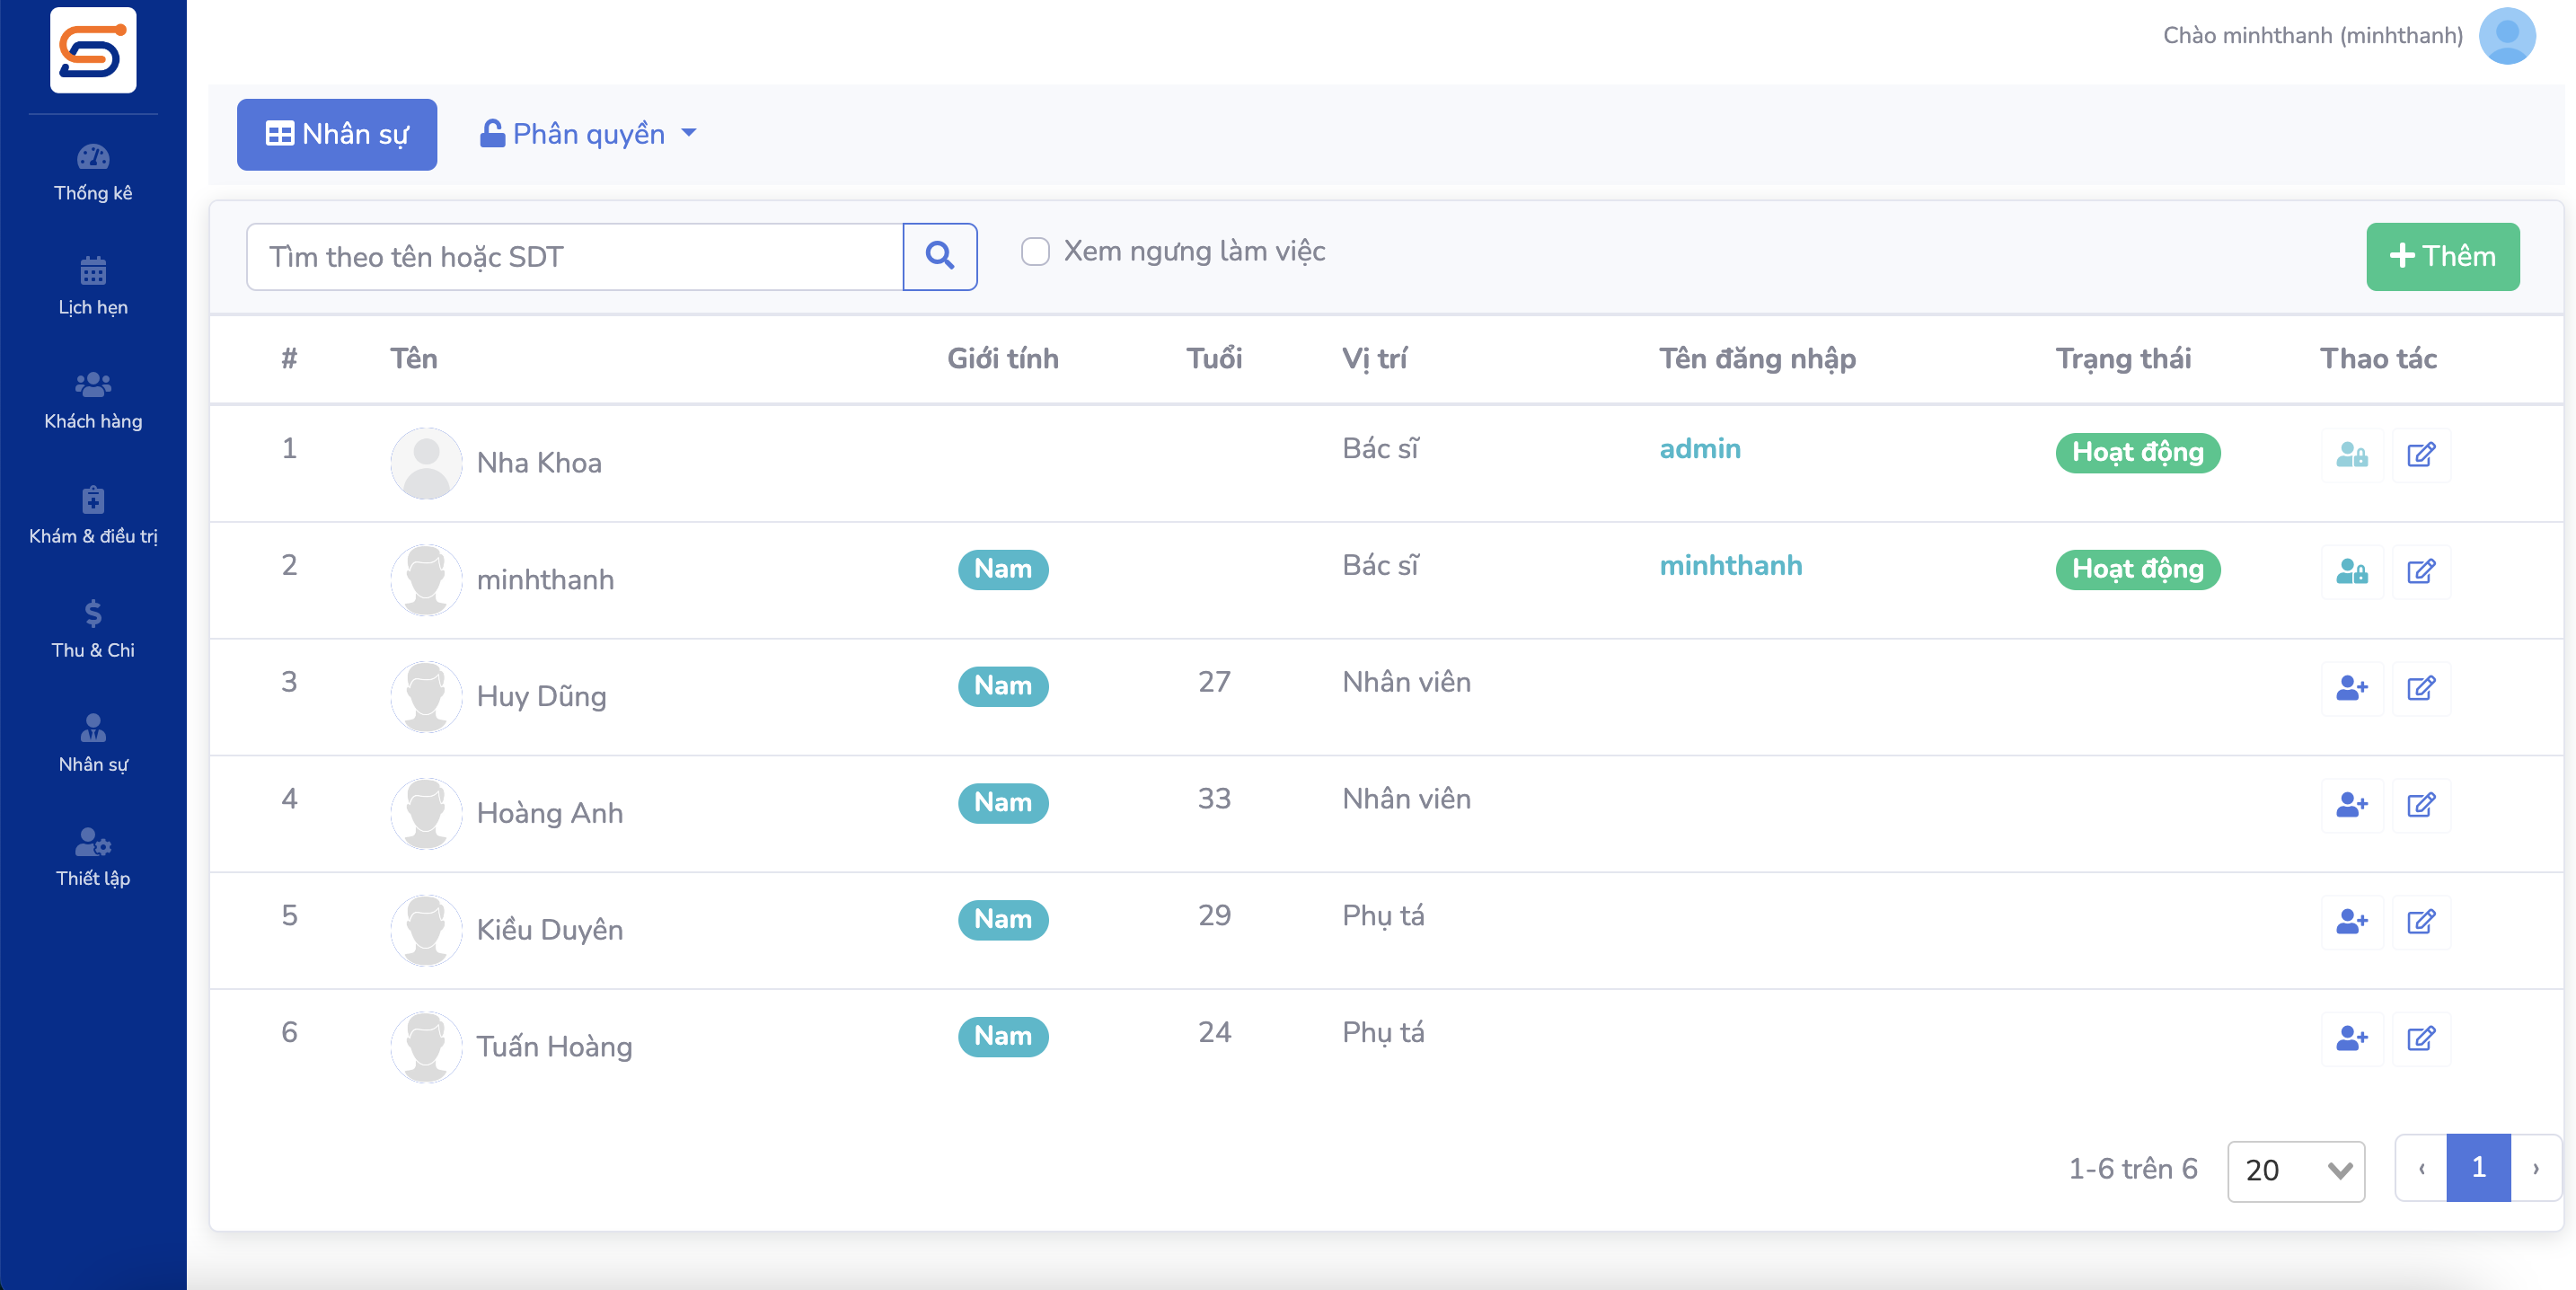Open the page size selector showing 20
Viewport: 2576px width, 1290px height.
tap(2296, 1170)
